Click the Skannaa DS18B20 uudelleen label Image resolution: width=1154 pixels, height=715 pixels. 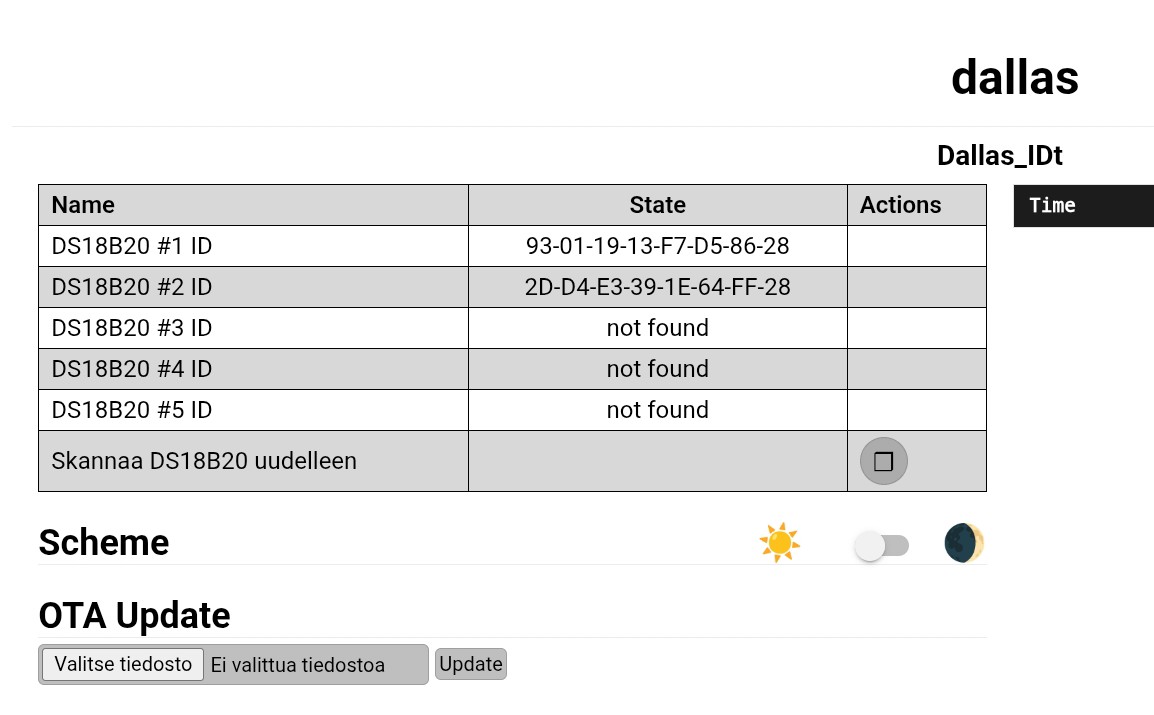click(204, 461)
